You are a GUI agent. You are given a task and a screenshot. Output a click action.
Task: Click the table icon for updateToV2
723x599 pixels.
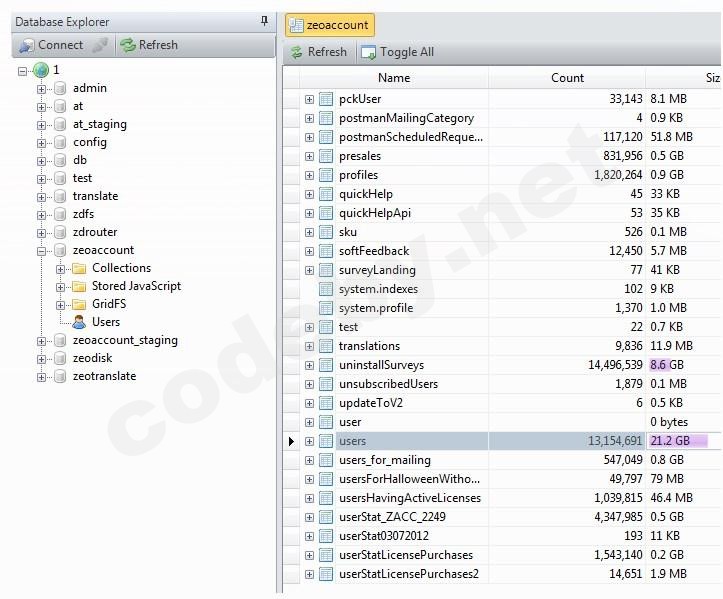326,403
